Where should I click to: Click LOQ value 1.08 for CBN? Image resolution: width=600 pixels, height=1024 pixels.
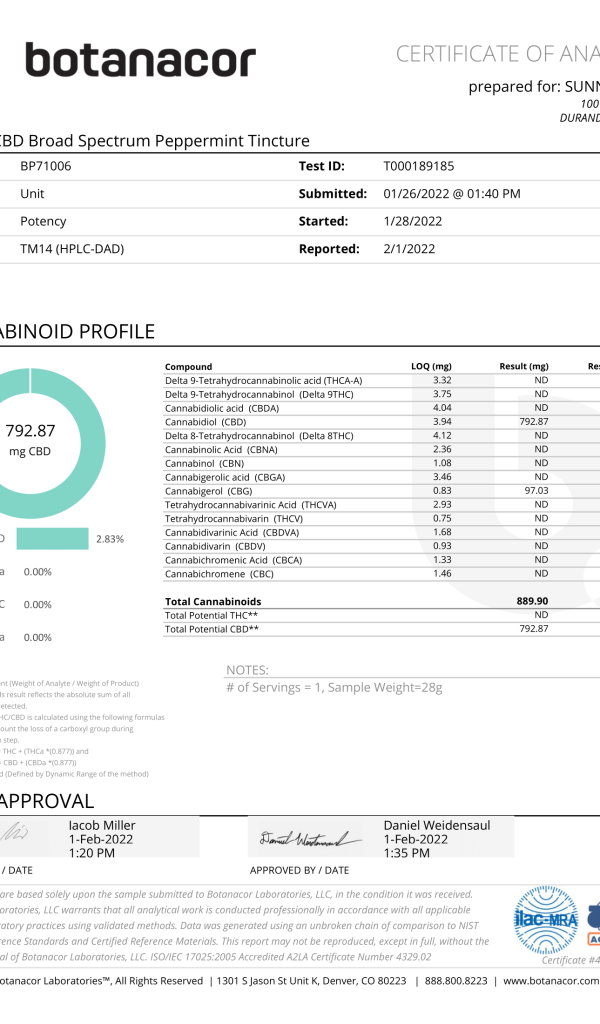(442, 463)
